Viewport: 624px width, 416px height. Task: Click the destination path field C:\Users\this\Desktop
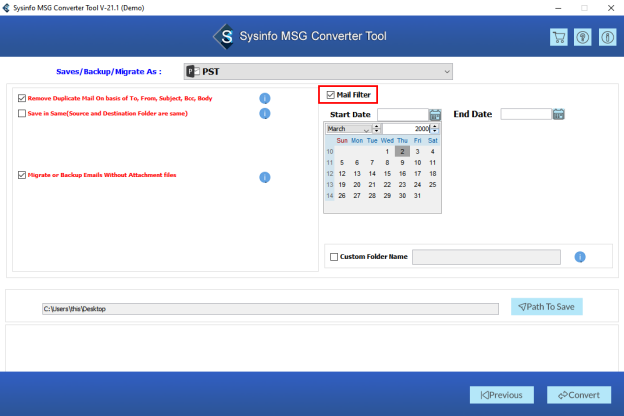tap(270, 309)
